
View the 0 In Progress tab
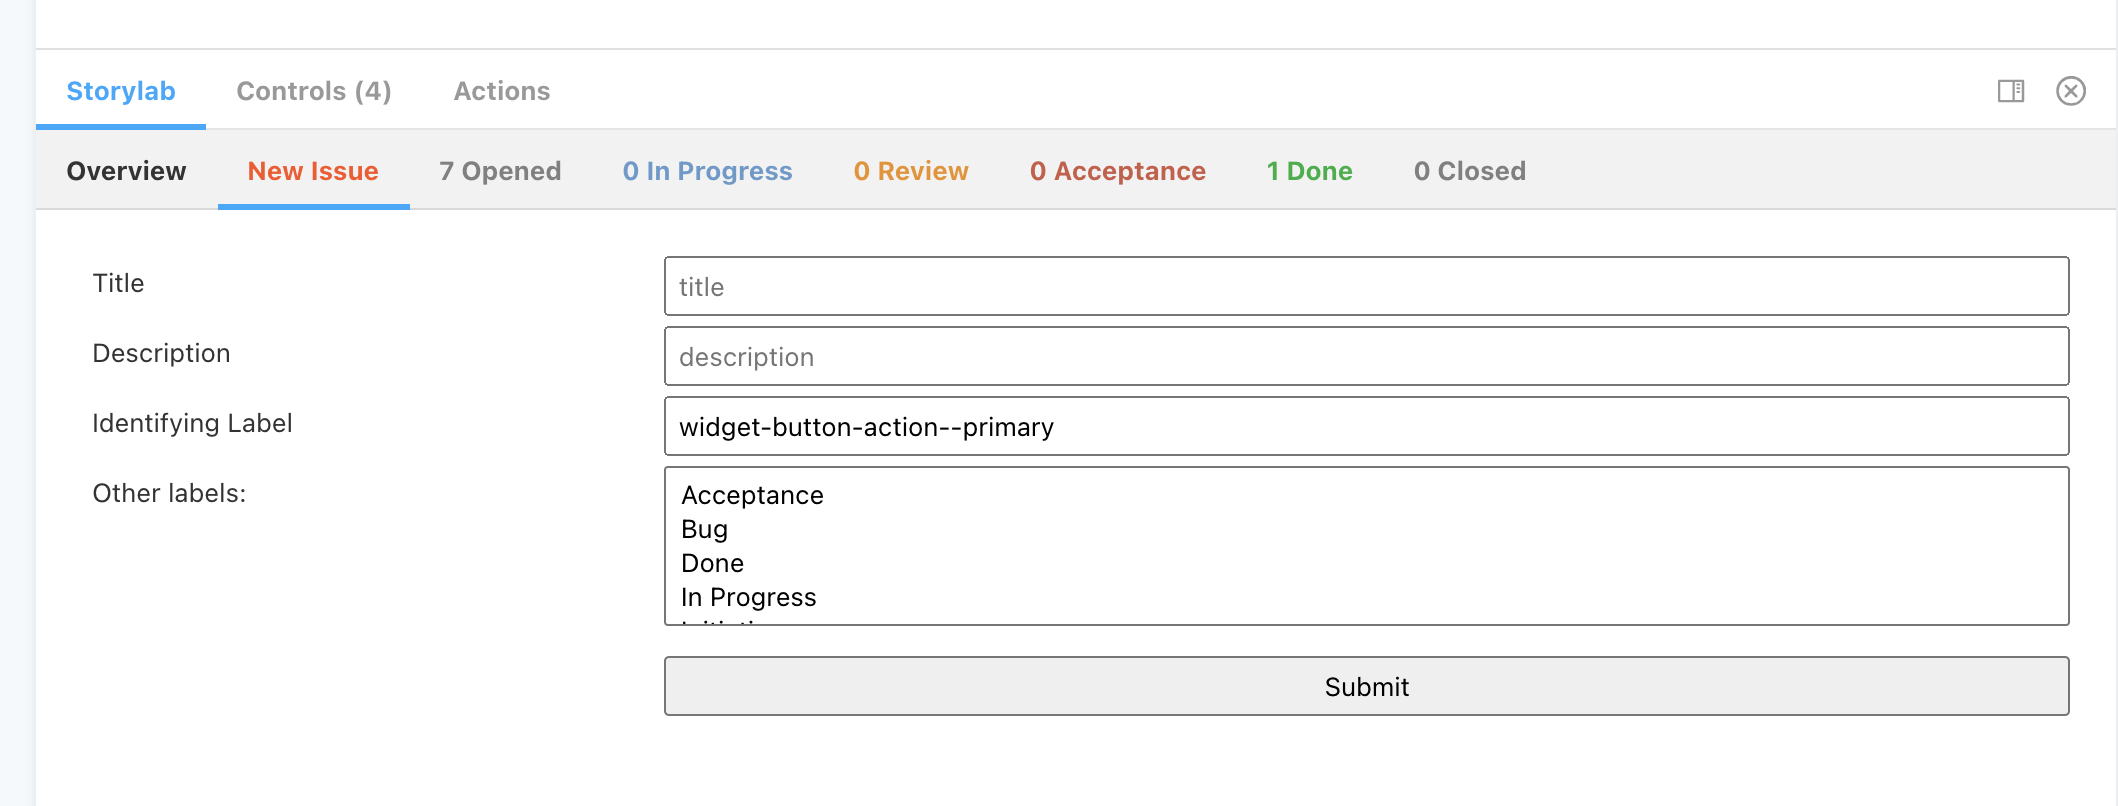(707, 171)
